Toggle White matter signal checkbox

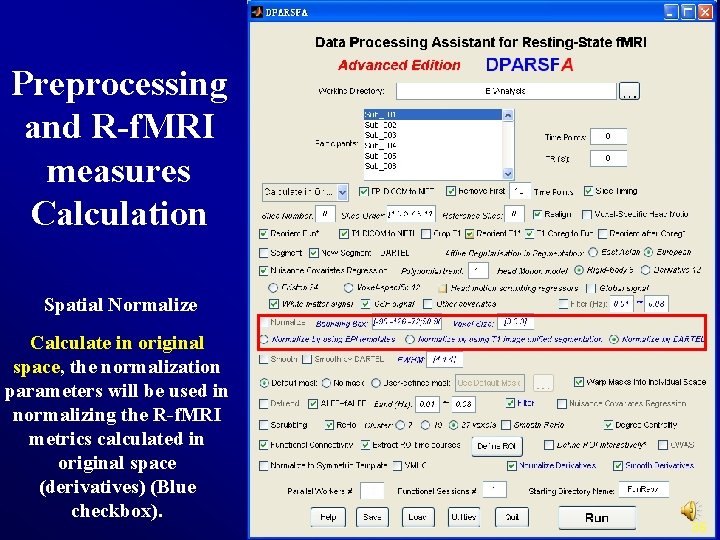point(274,304)
